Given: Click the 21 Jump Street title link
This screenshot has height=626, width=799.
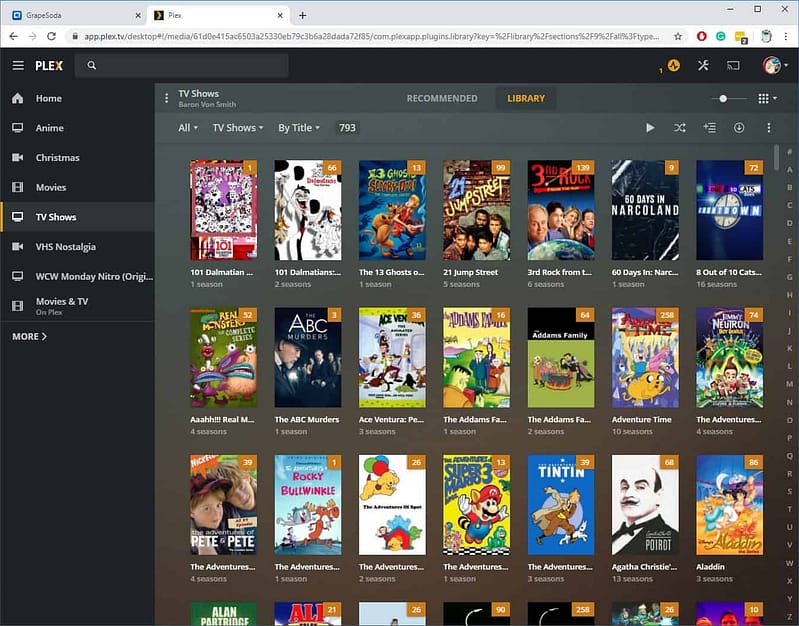Looking at the screenshot, I should pyautogui.click(x=470, y=272).
